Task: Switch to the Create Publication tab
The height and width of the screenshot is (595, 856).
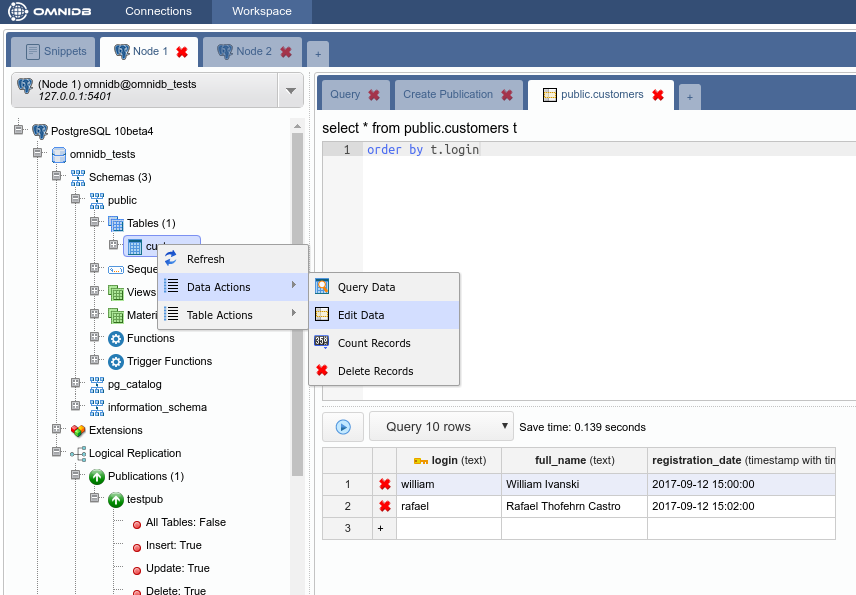Action: (447, 95)
